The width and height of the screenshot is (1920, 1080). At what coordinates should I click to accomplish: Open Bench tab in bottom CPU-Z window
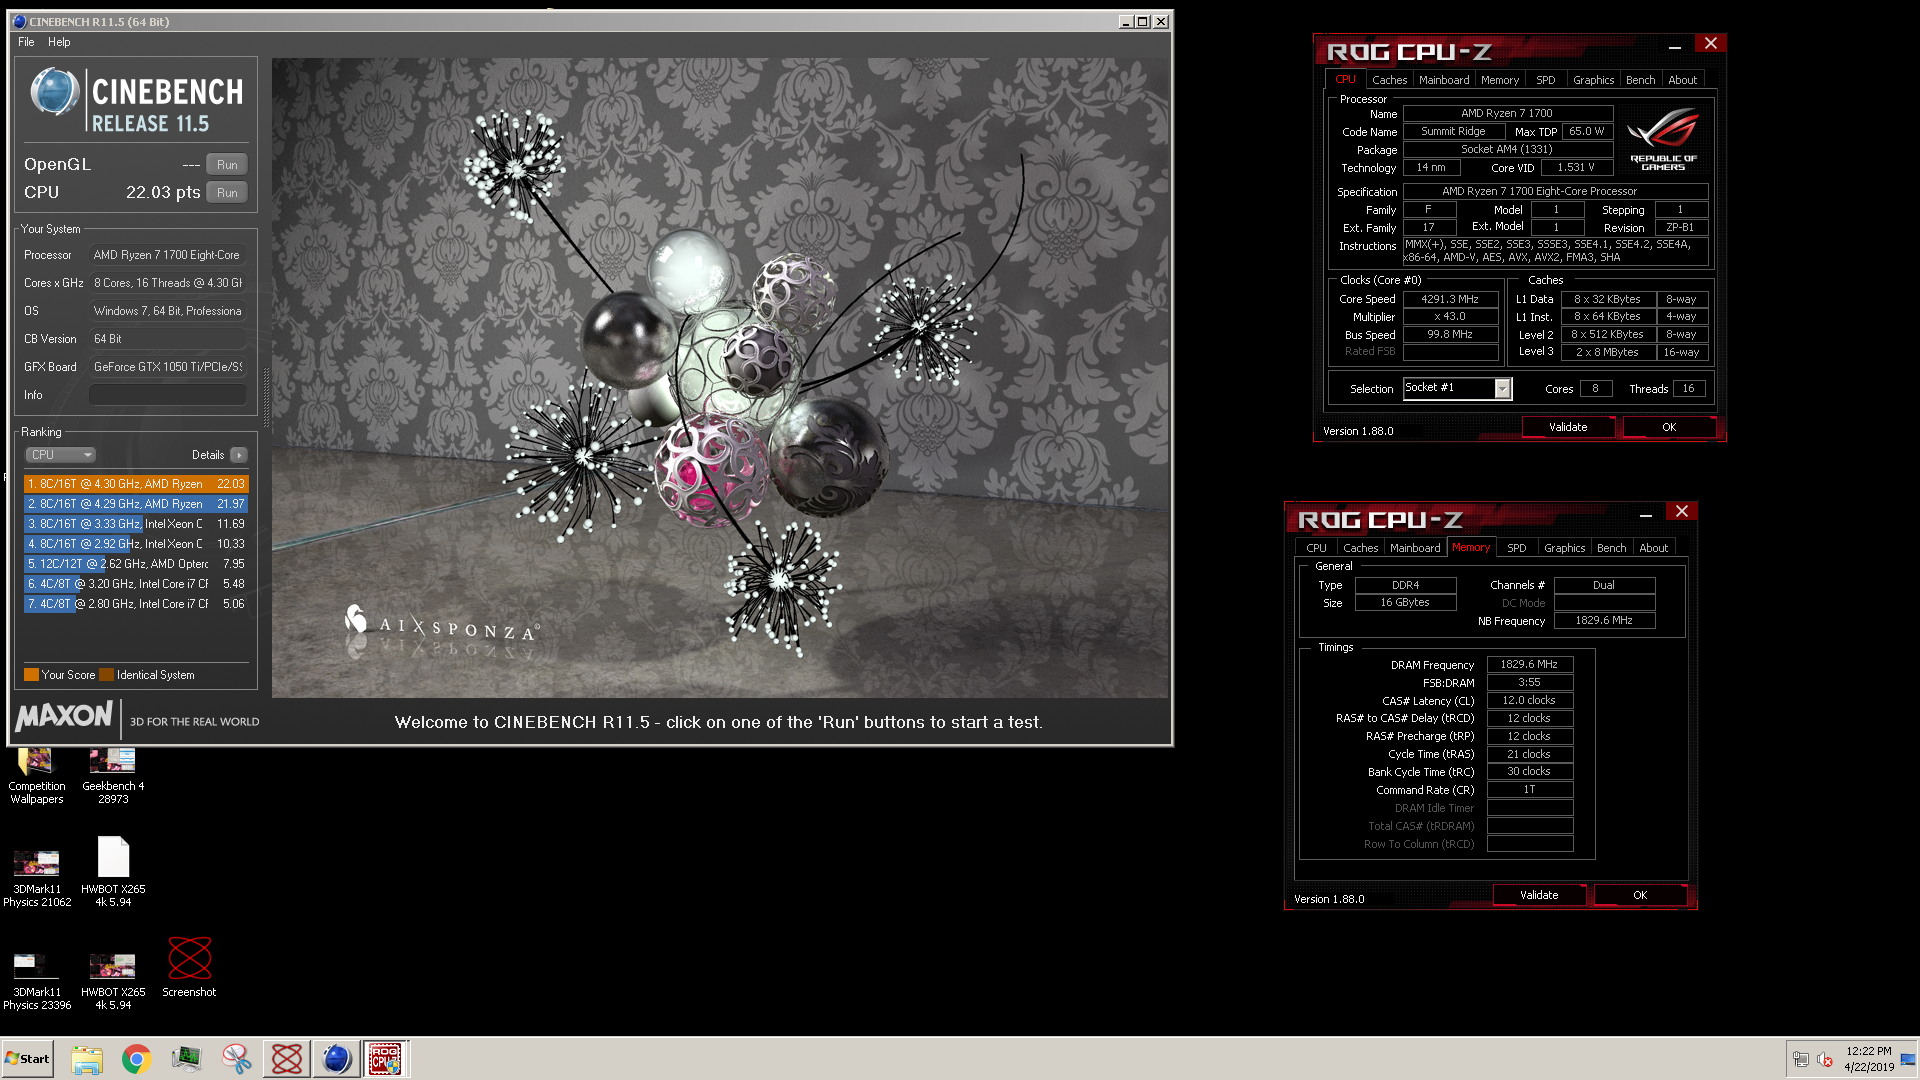[1611, 548]
